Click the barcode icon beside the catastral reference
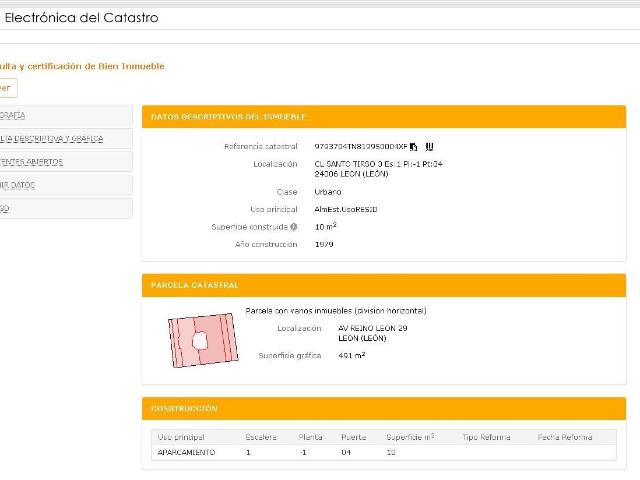 coord(429,146)
